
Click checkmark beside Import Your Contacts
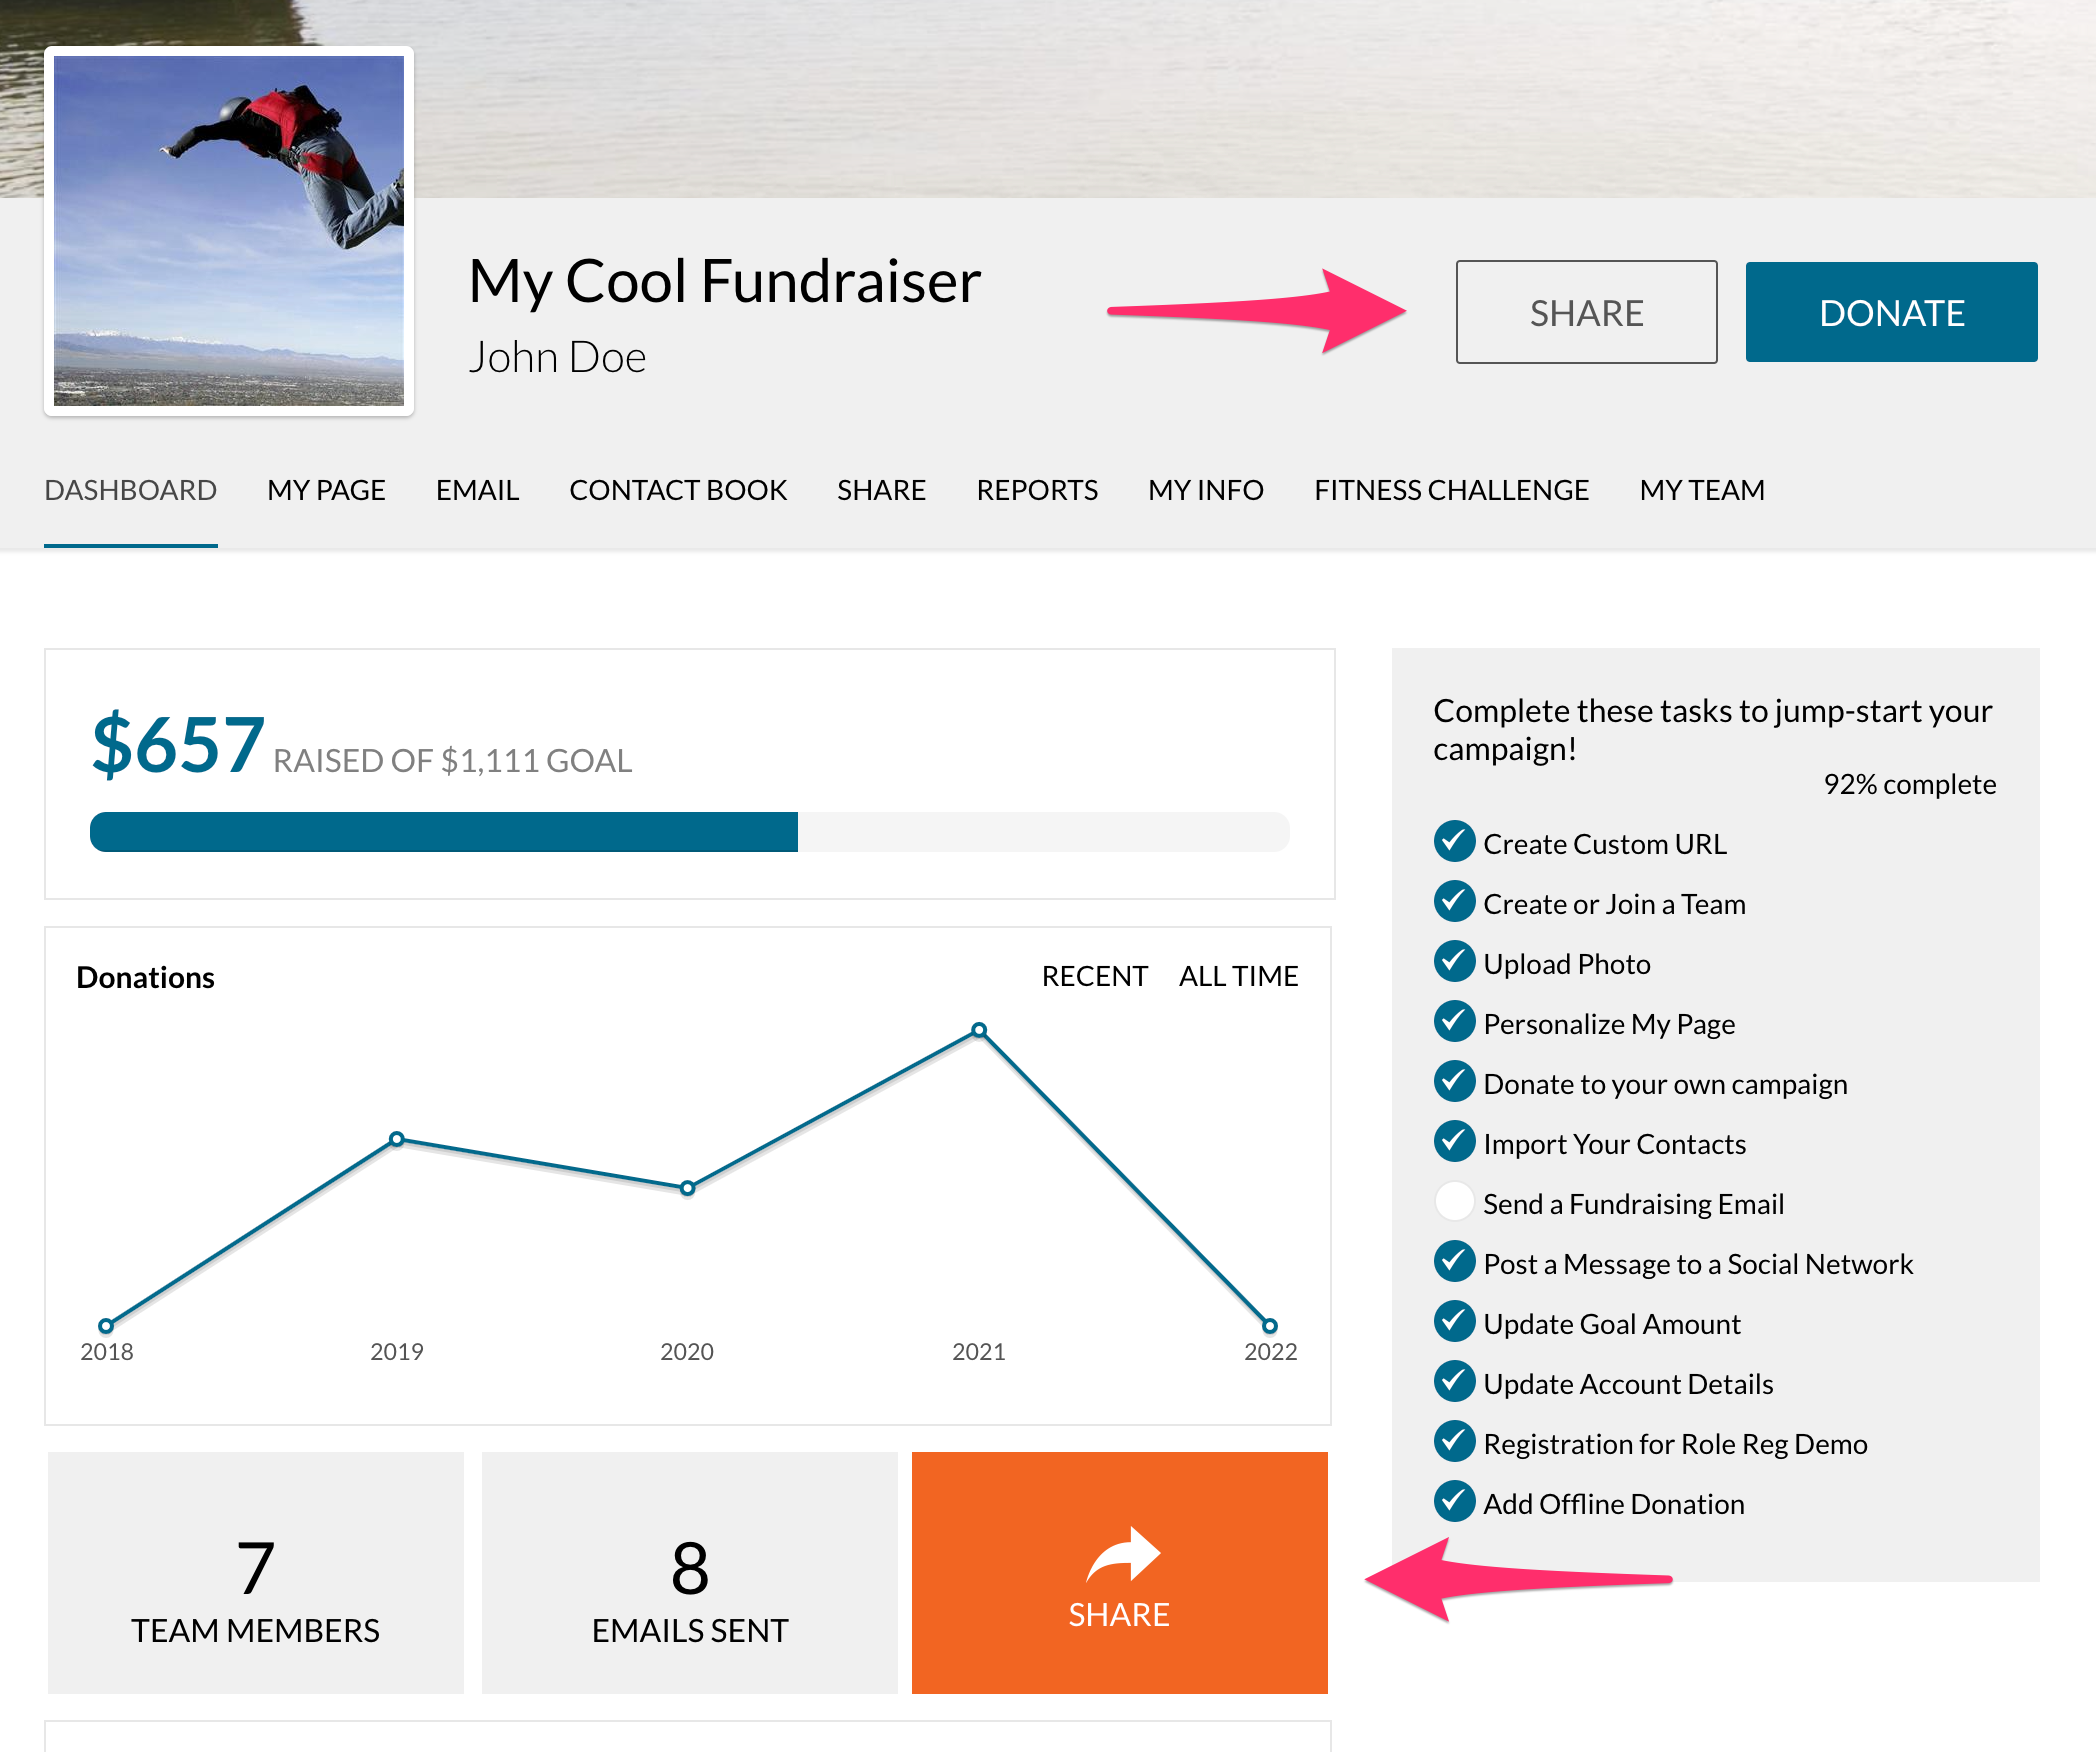click(1454, 1142)
